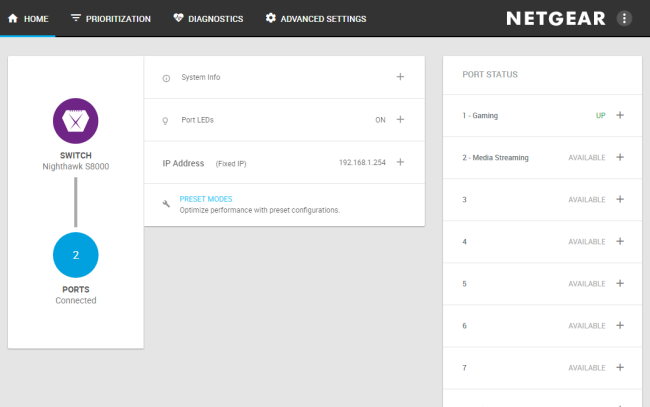Click the 192.168.1.254 IP value
The height and width of the screenshot is (407, 650).
pyautogui.click(x=362, y=162)
